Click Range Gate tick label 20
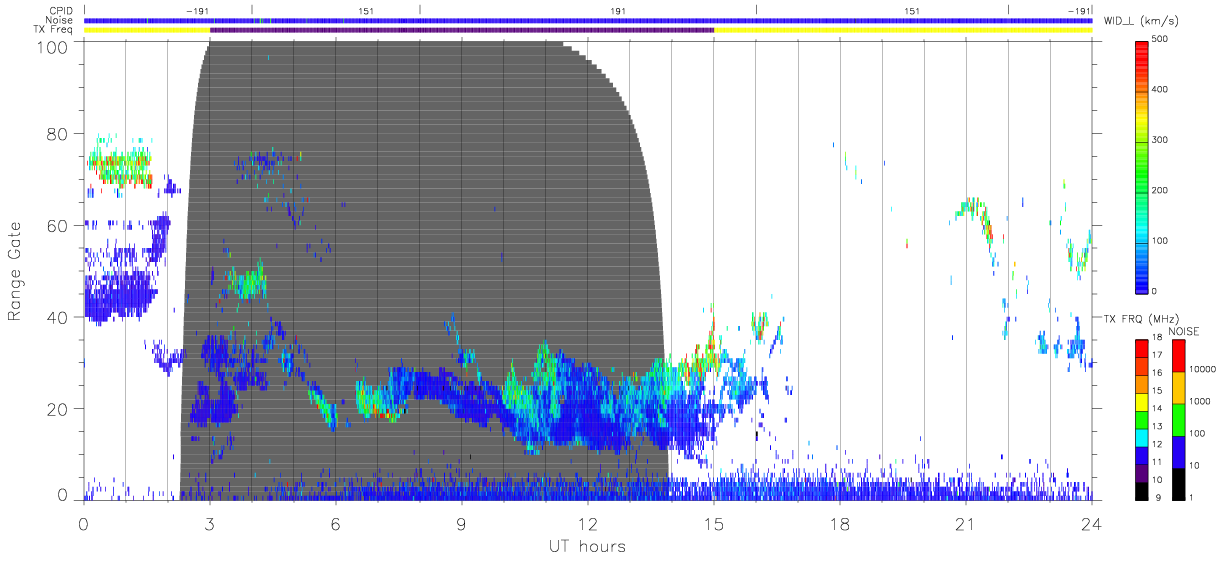This screenshot has width=1228, height=567. pyautogui.click(x=58, y=409)
